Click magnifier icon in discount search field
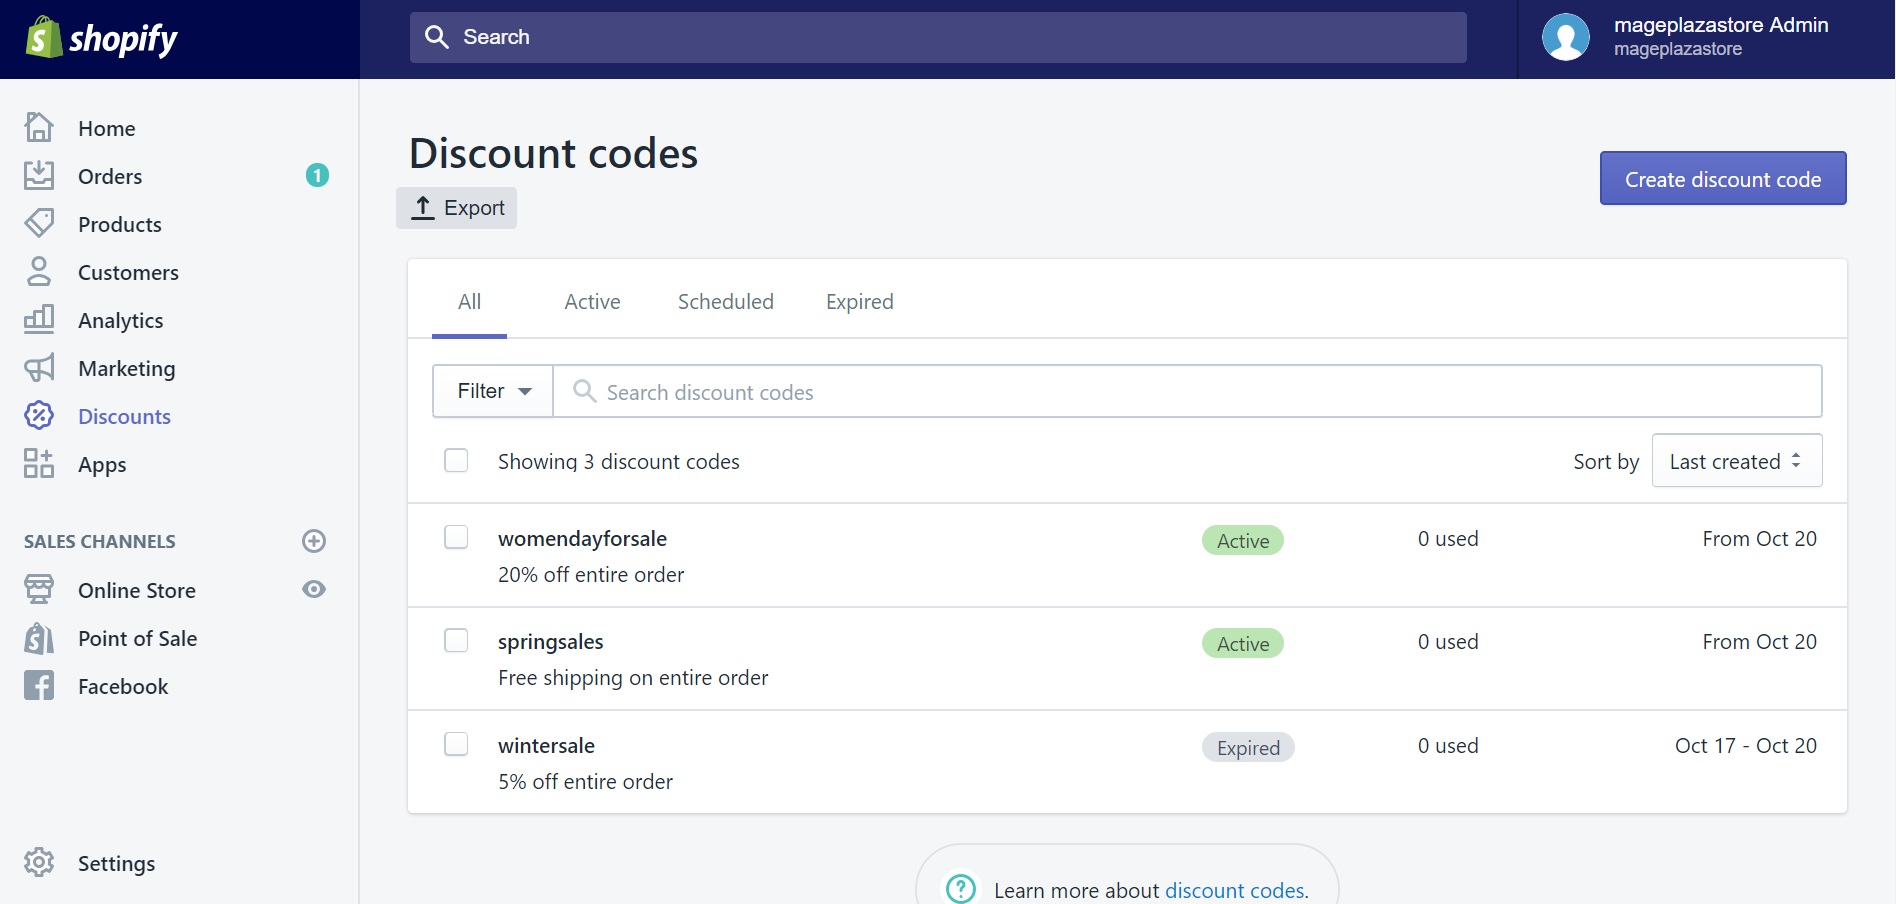Viewport: 1896px width, 904px height. pyautogui.click(x=585, y=391)
